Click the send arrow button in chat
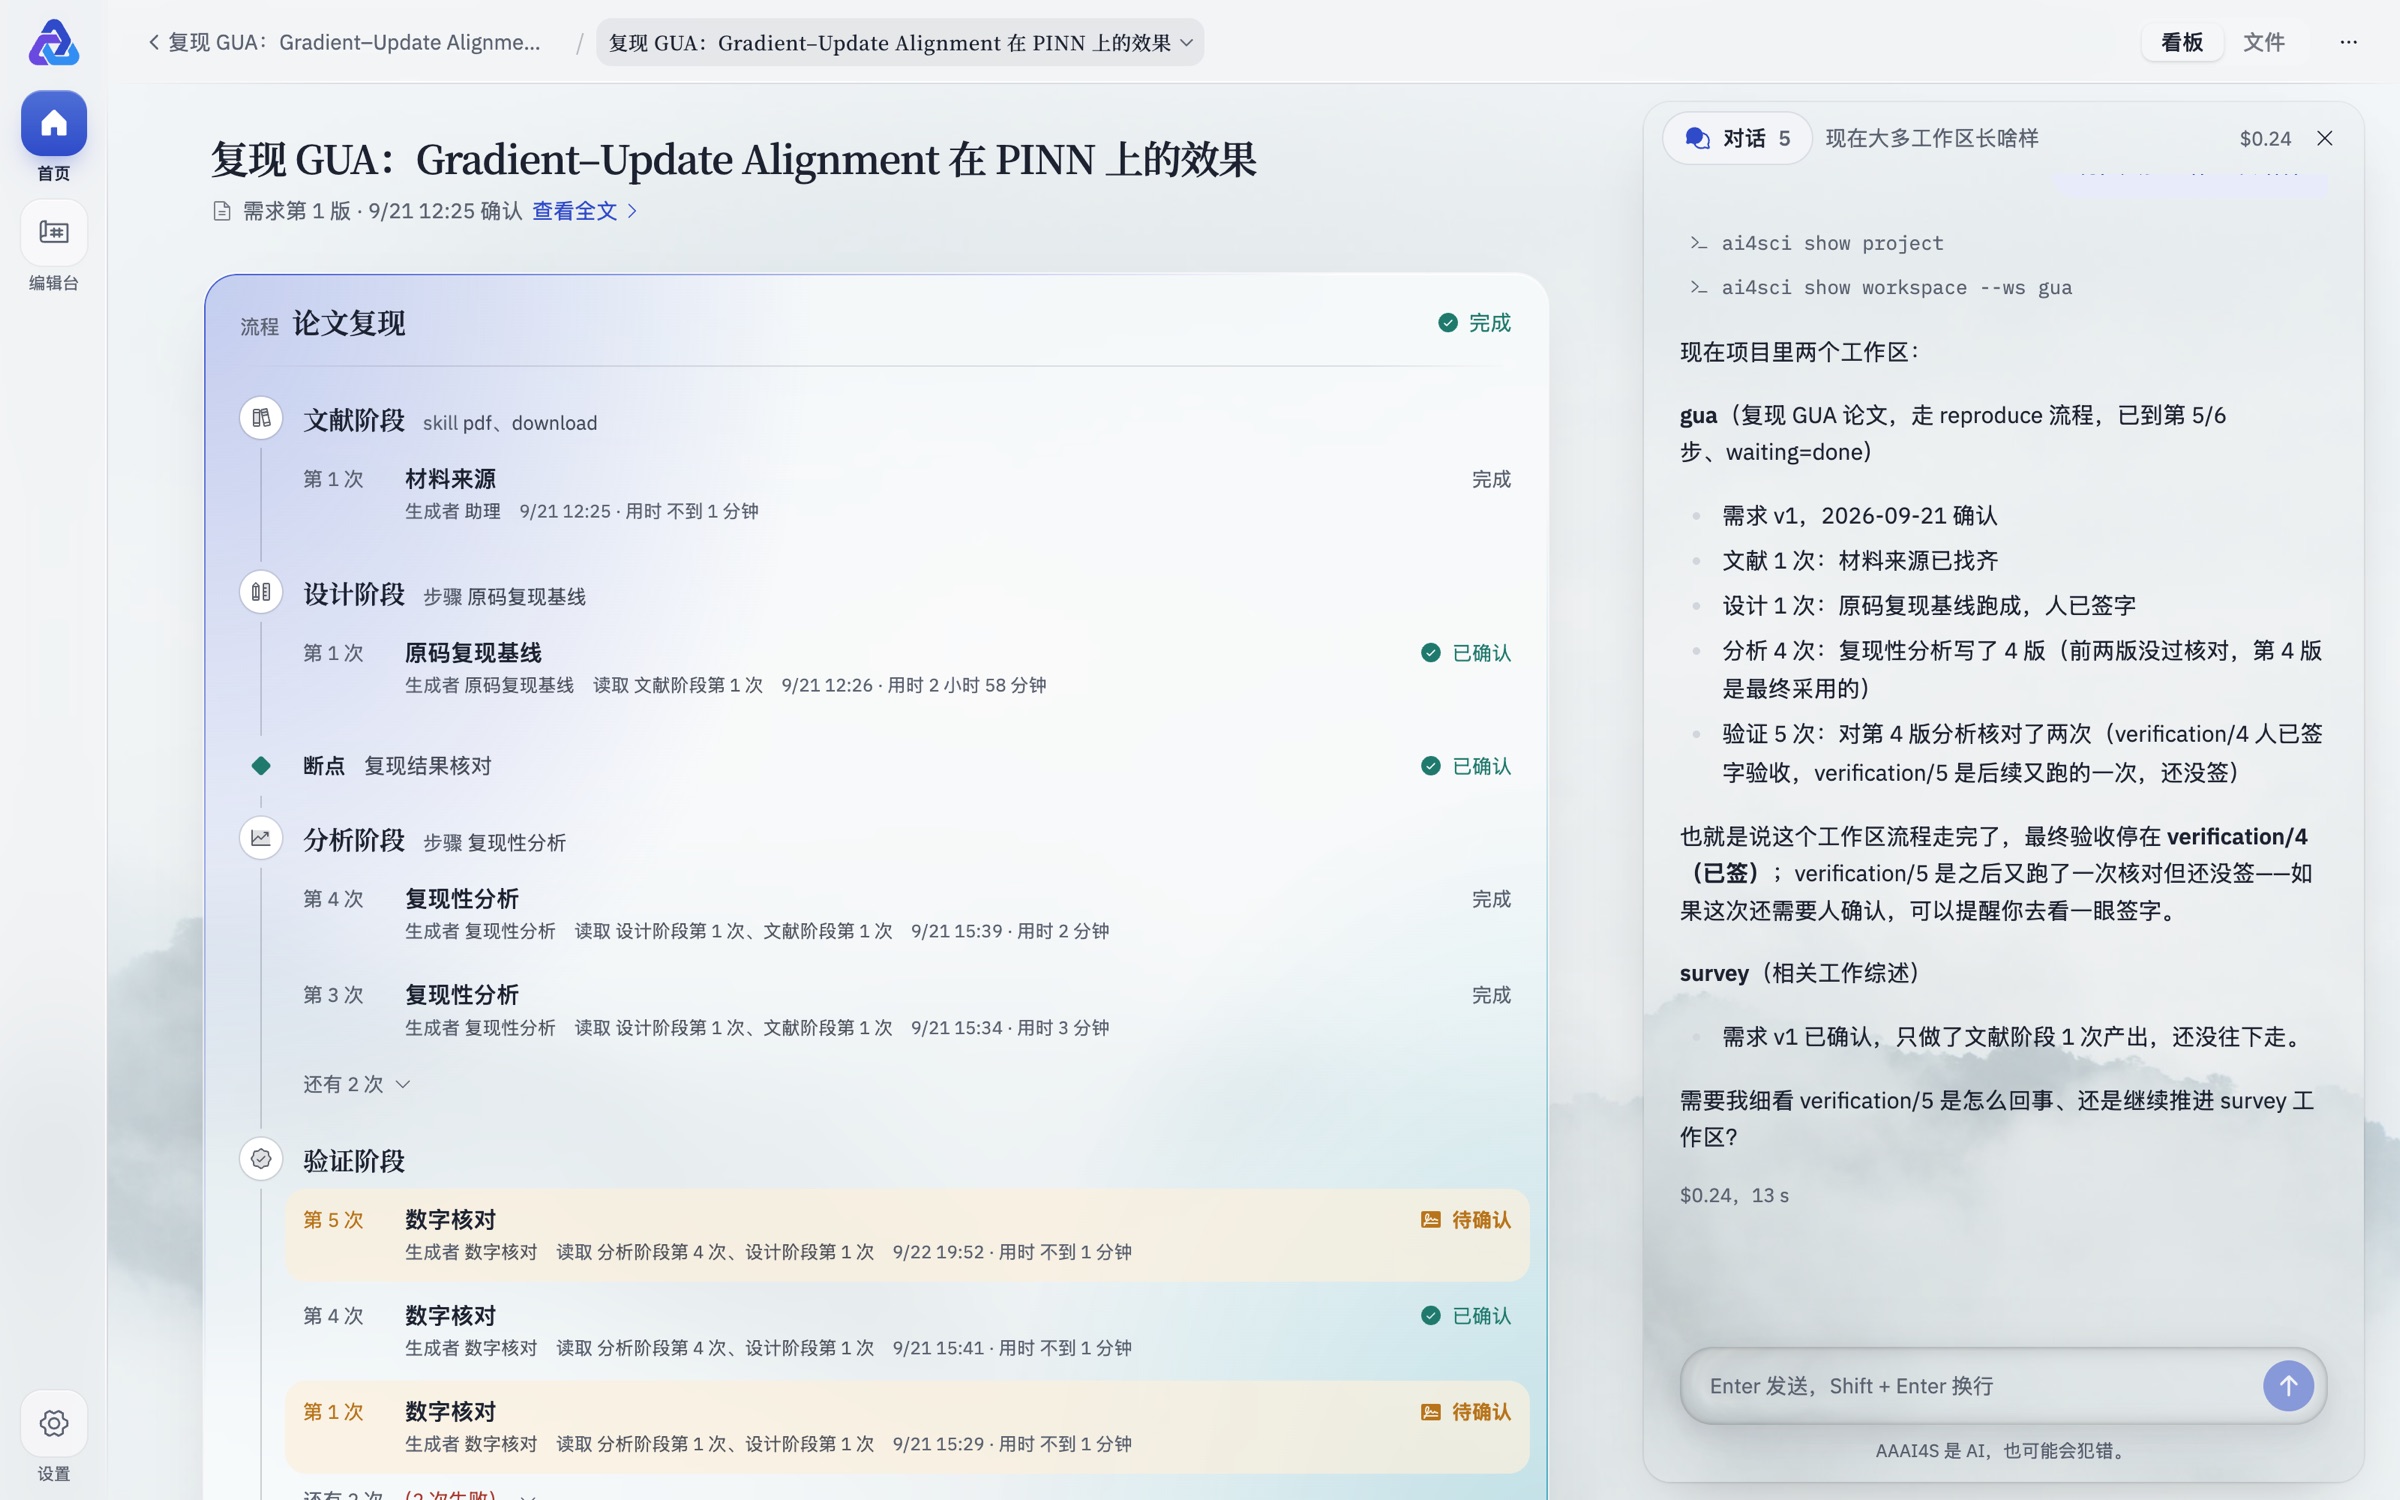This screenshot has height=1500, width=2400. 2288,1386
